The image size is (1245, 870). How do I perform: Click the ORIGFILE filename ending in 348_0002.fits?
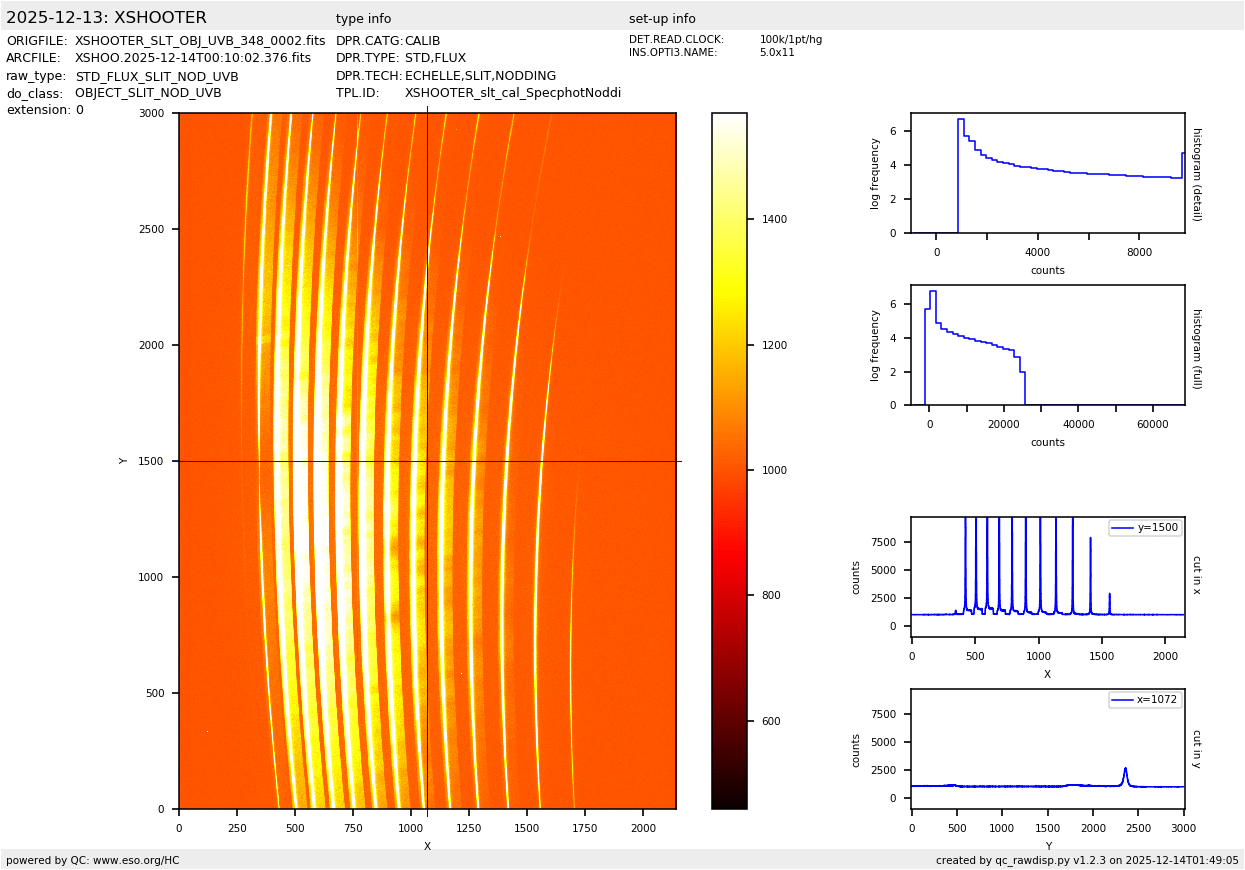tap(200, 41)
